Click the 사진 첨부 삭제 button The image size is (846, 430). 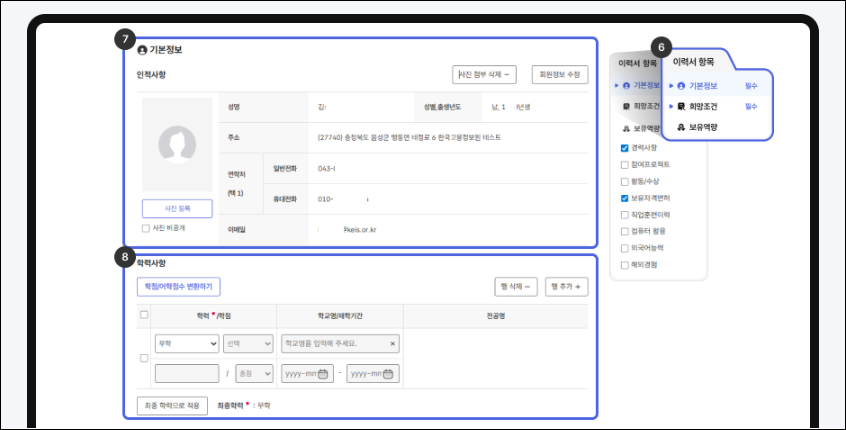(484, 74)
